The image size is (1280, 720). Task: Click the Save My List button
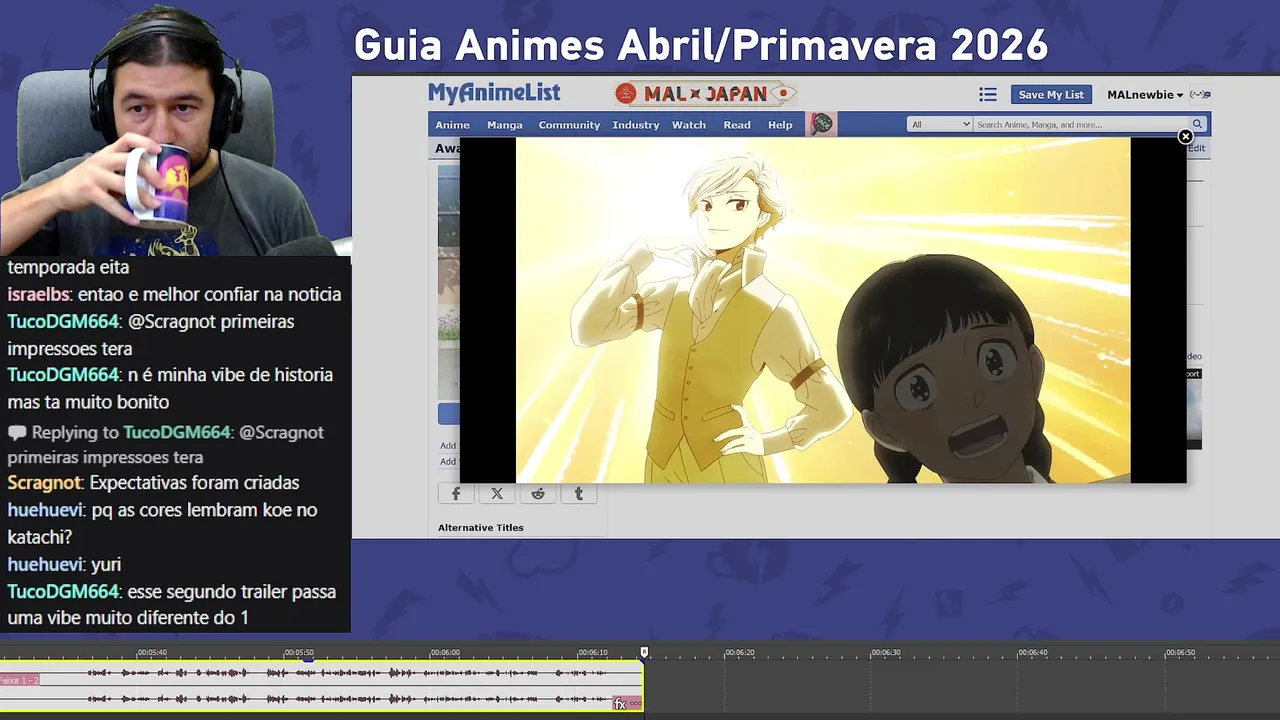pos(1051,94)
